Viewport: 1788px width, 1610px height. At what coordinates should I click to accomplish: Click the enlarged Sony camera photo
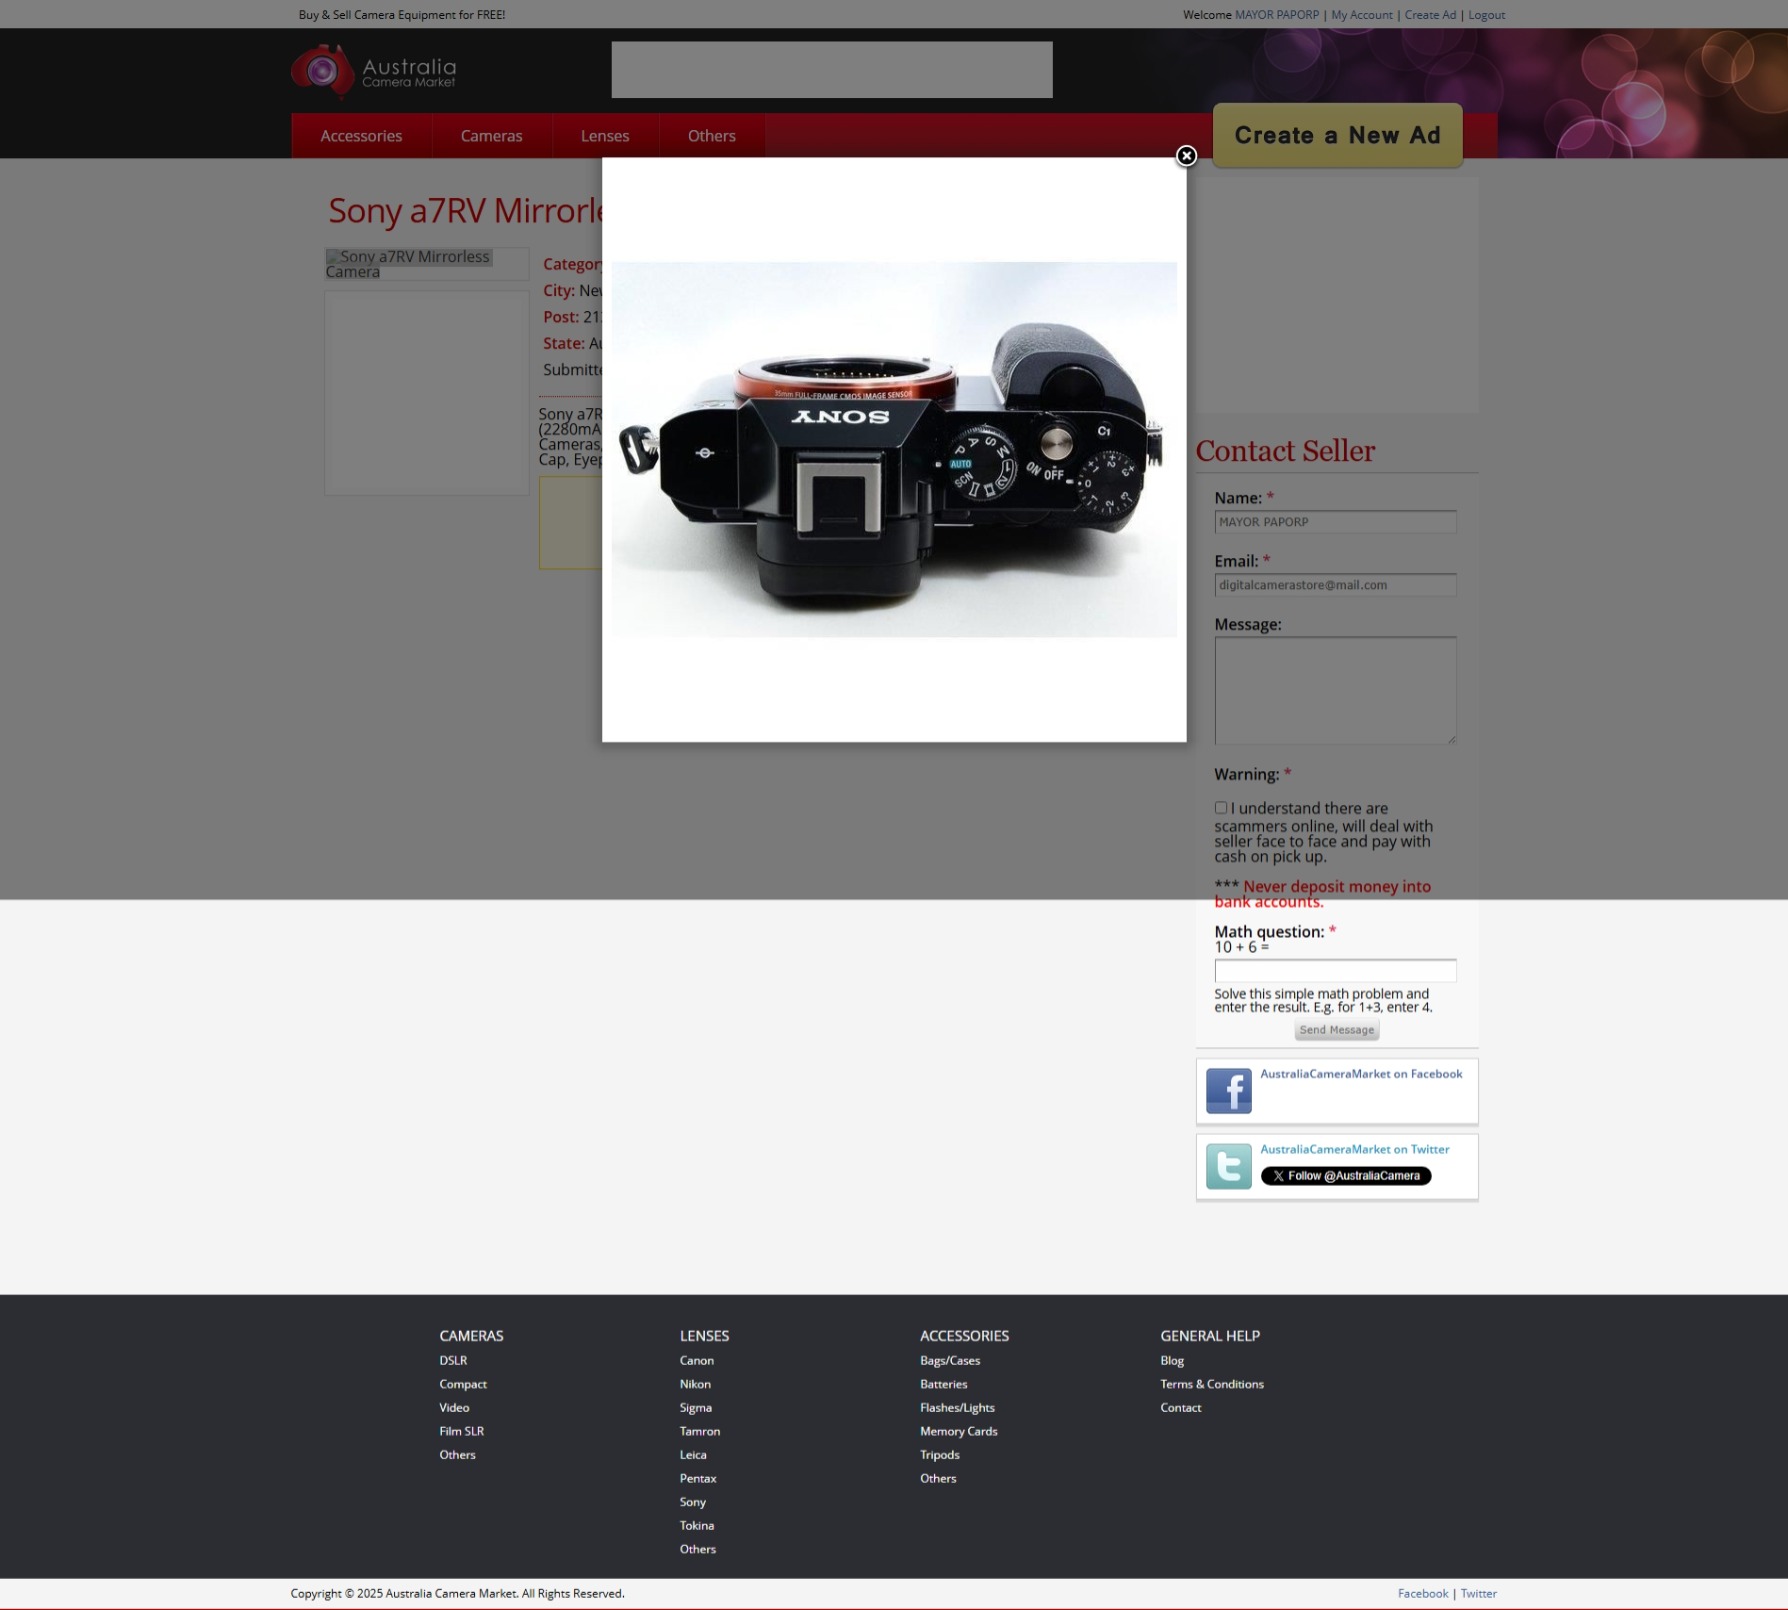894,449
